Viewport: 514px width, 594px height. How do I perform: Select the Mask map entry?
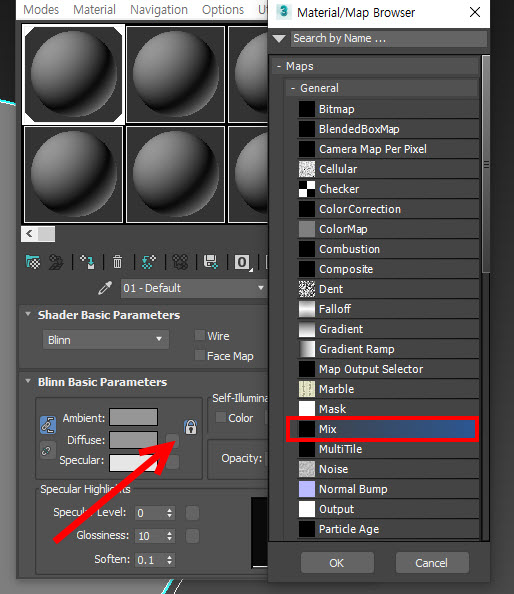[388, 409]
